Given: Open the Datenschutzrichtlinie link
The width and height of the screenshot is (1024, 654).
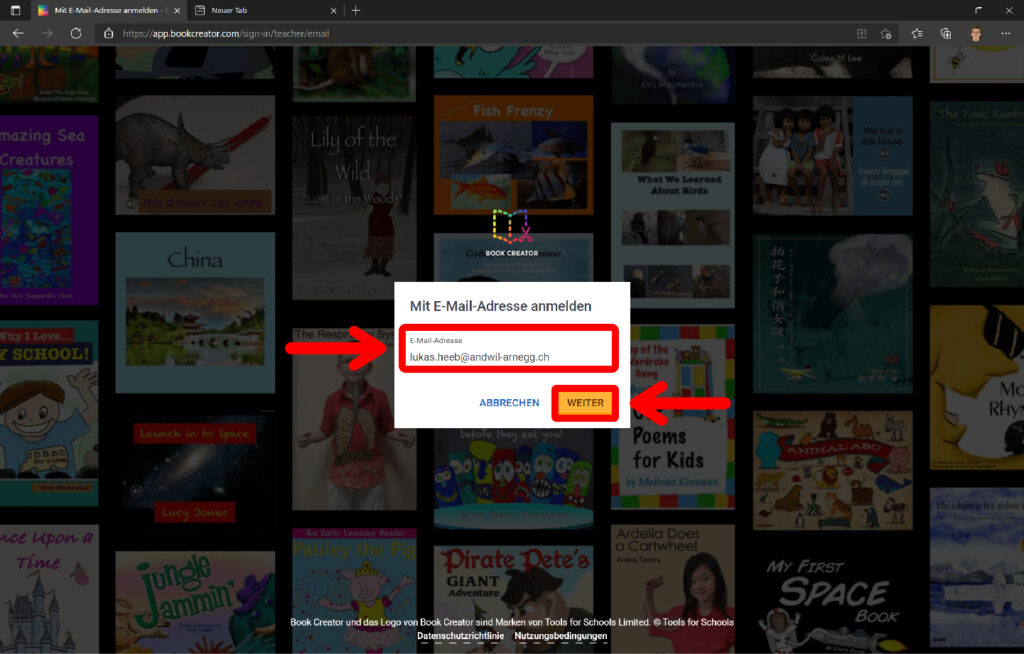Looking at the screenshot, I should pyautogui.click(x=460, y=636).
